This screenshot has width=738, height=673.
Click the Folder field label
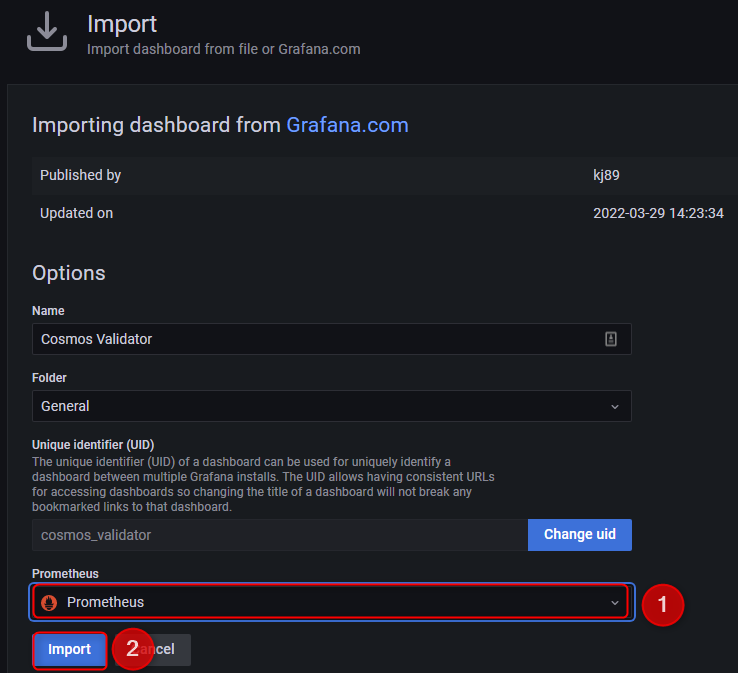tap(49, 378)
